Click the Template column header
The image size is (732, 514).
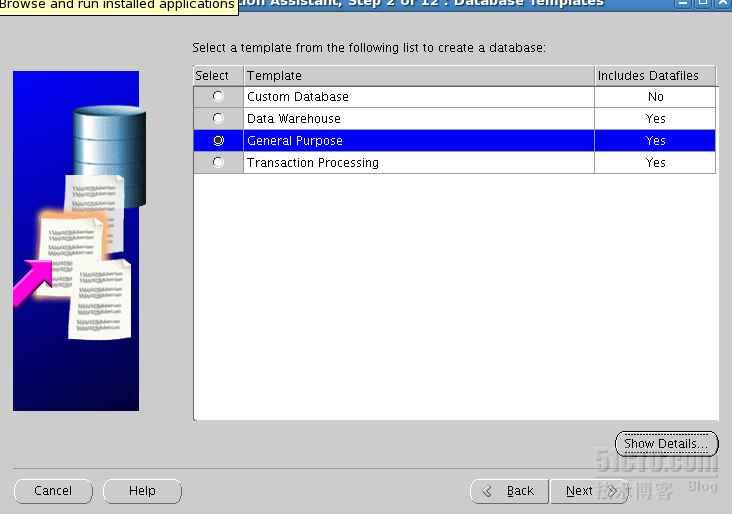tap(419, 76)
